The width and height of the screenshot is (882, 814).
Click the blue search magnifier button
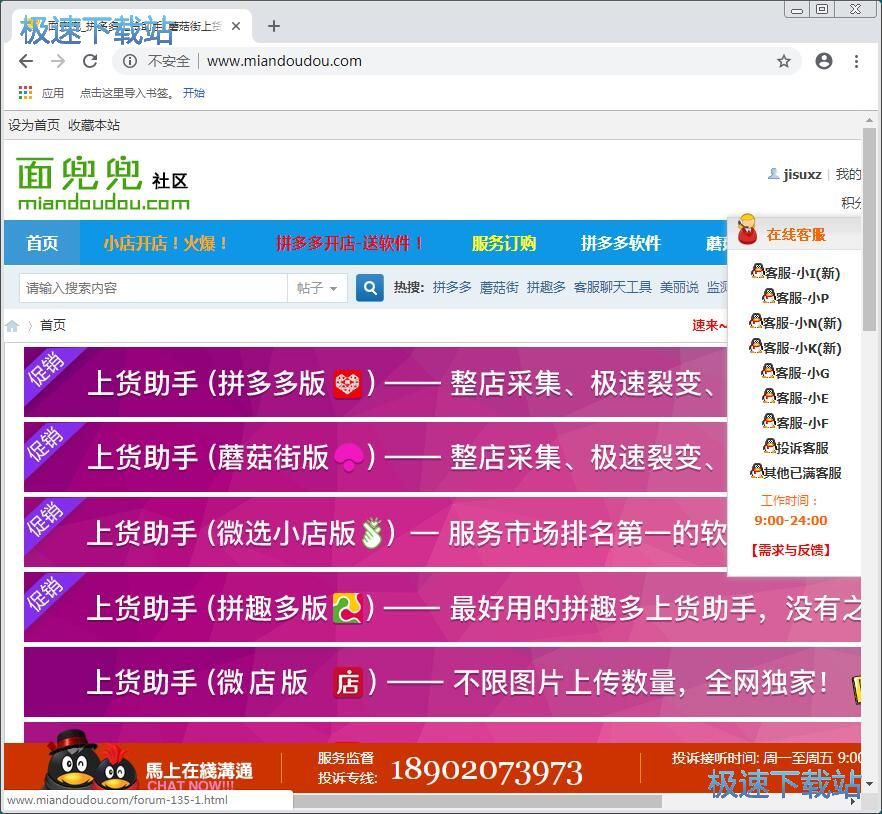tap(370, 288)
